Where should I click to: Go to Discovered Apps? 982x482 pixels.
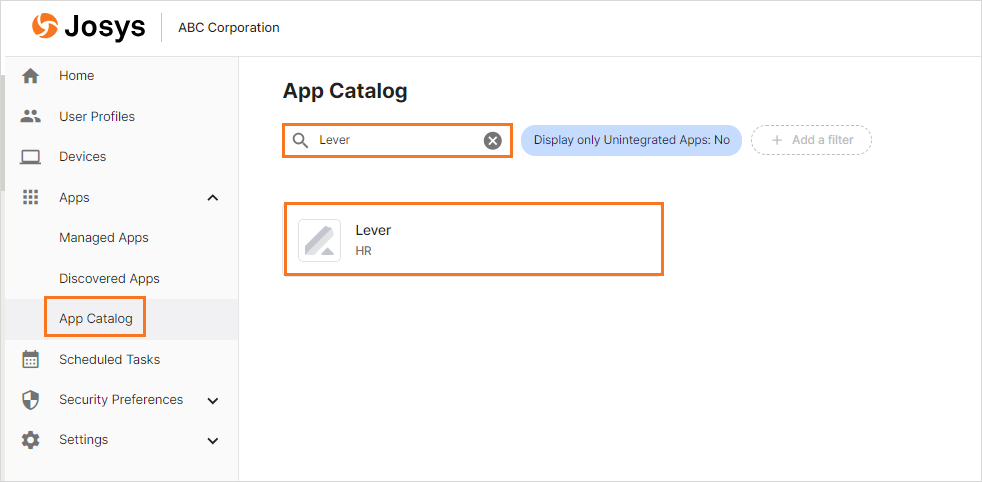(x=110, y=279)
